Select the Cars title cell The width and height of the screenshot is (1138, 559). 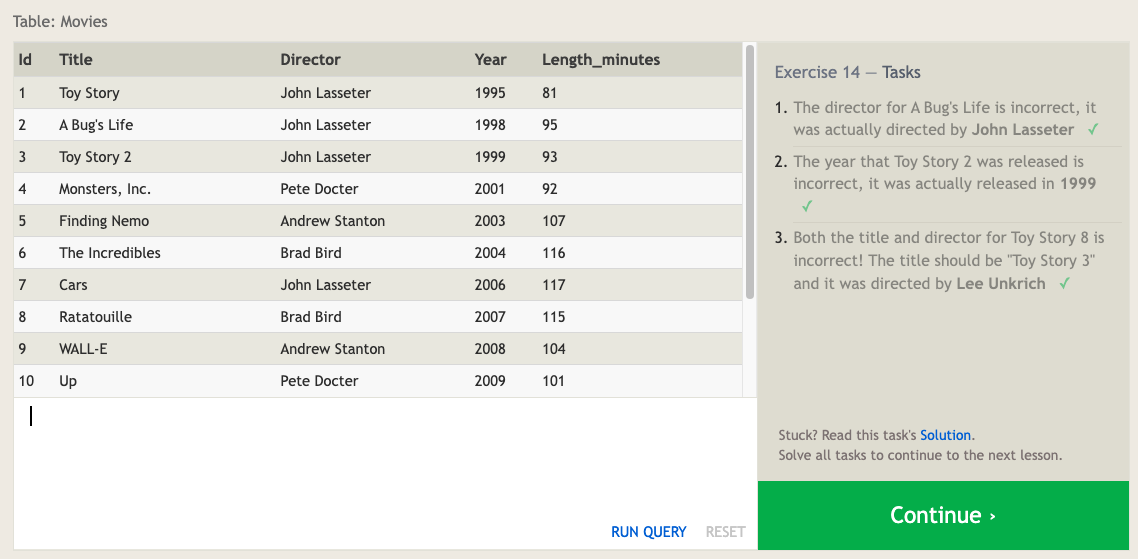coord(73,285)
